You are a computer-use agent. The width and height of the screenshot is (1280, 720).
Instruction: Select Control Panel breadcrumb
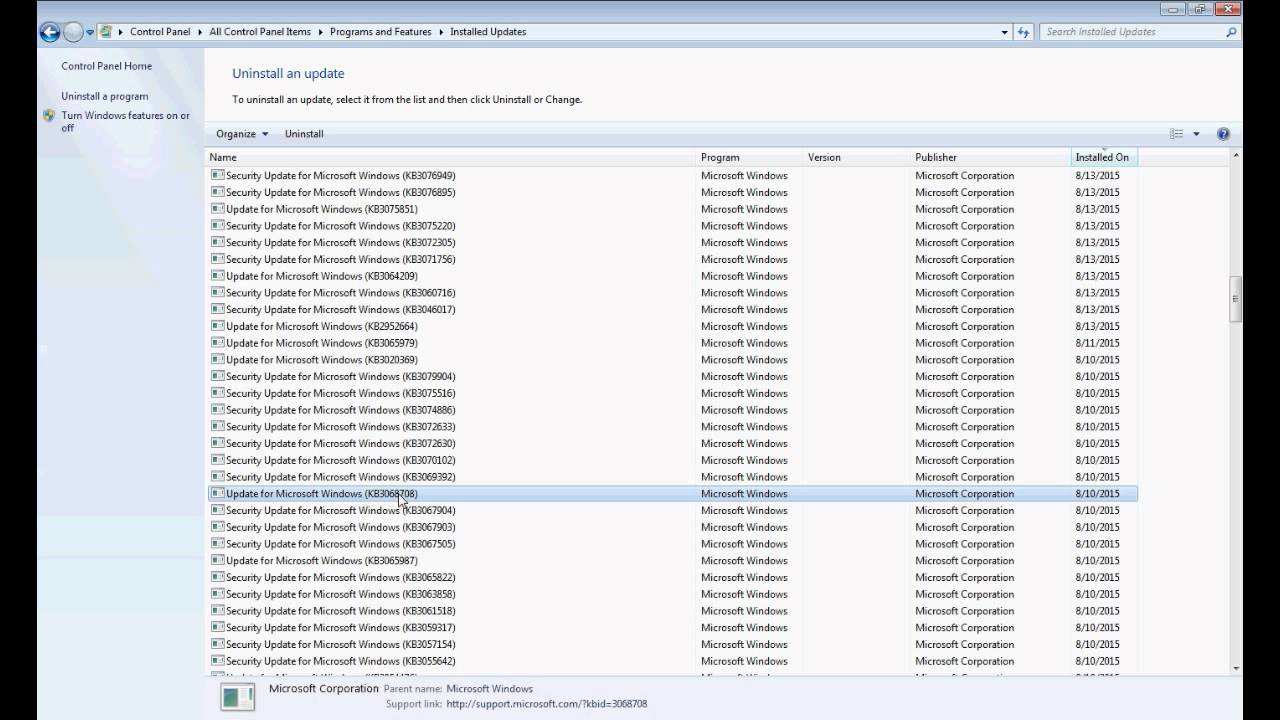160,32
